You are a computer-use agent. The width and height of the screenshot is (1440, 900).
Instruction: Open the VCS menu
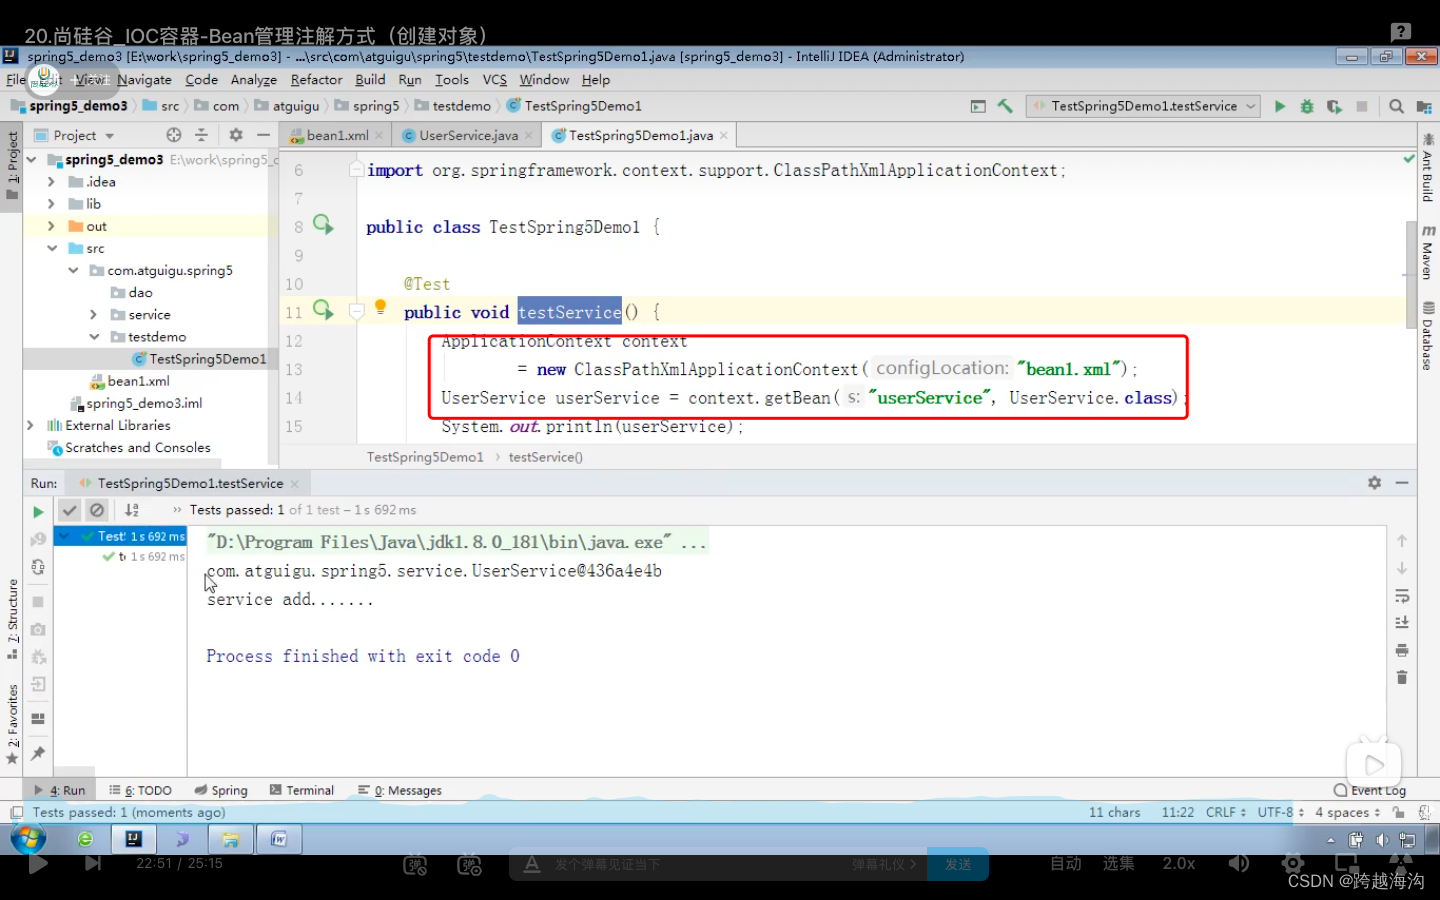point(495,80)
